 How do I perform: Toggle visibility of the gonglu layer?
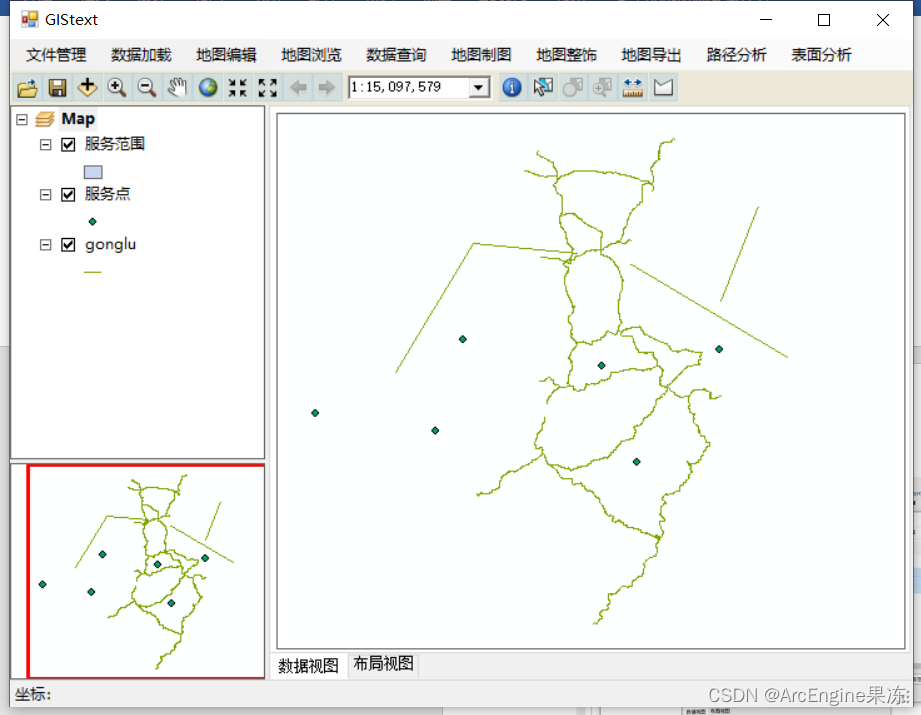click(x=66, y=243)
